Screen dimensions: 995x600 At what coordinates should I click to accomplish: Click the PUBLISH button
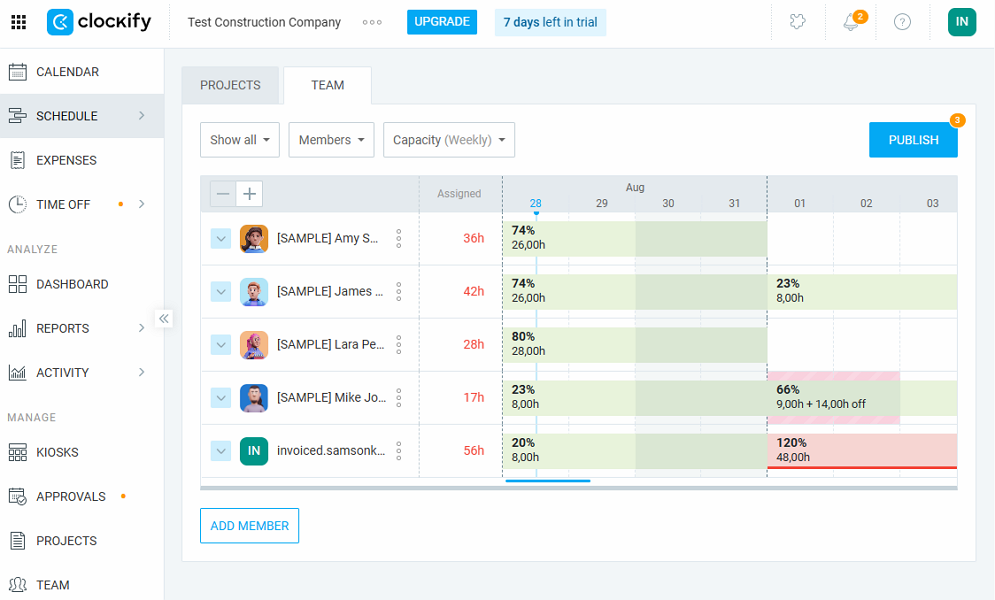pos(912,140)
